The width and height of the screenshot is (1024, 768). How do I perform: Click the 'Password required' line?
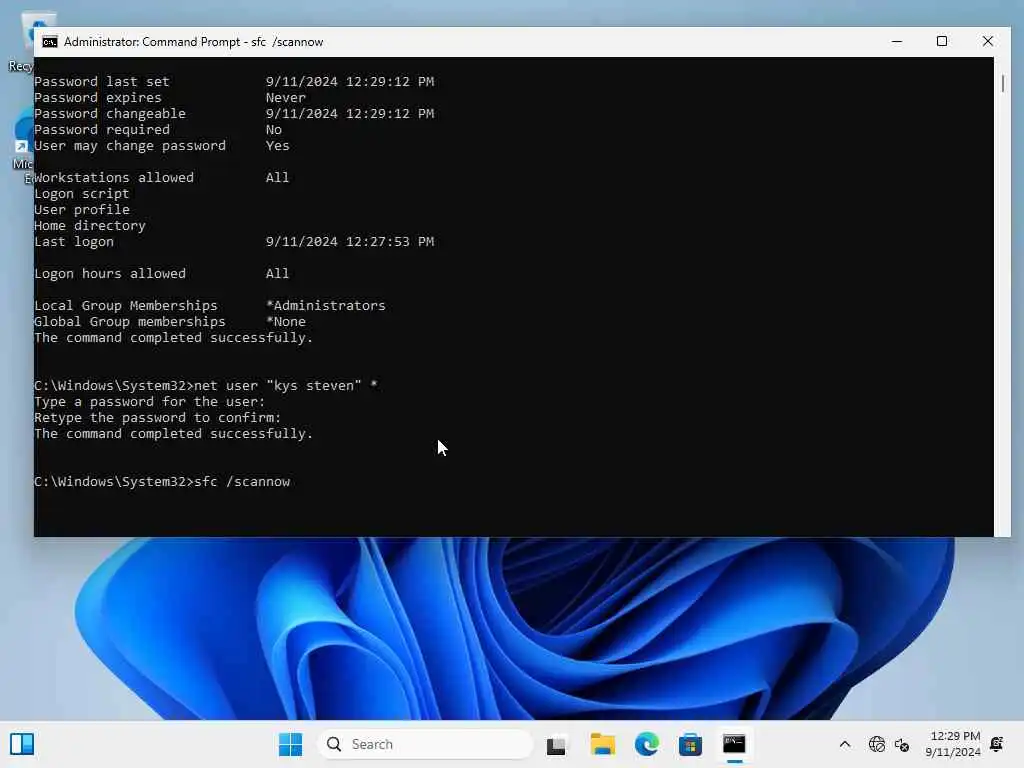[158, 130]
